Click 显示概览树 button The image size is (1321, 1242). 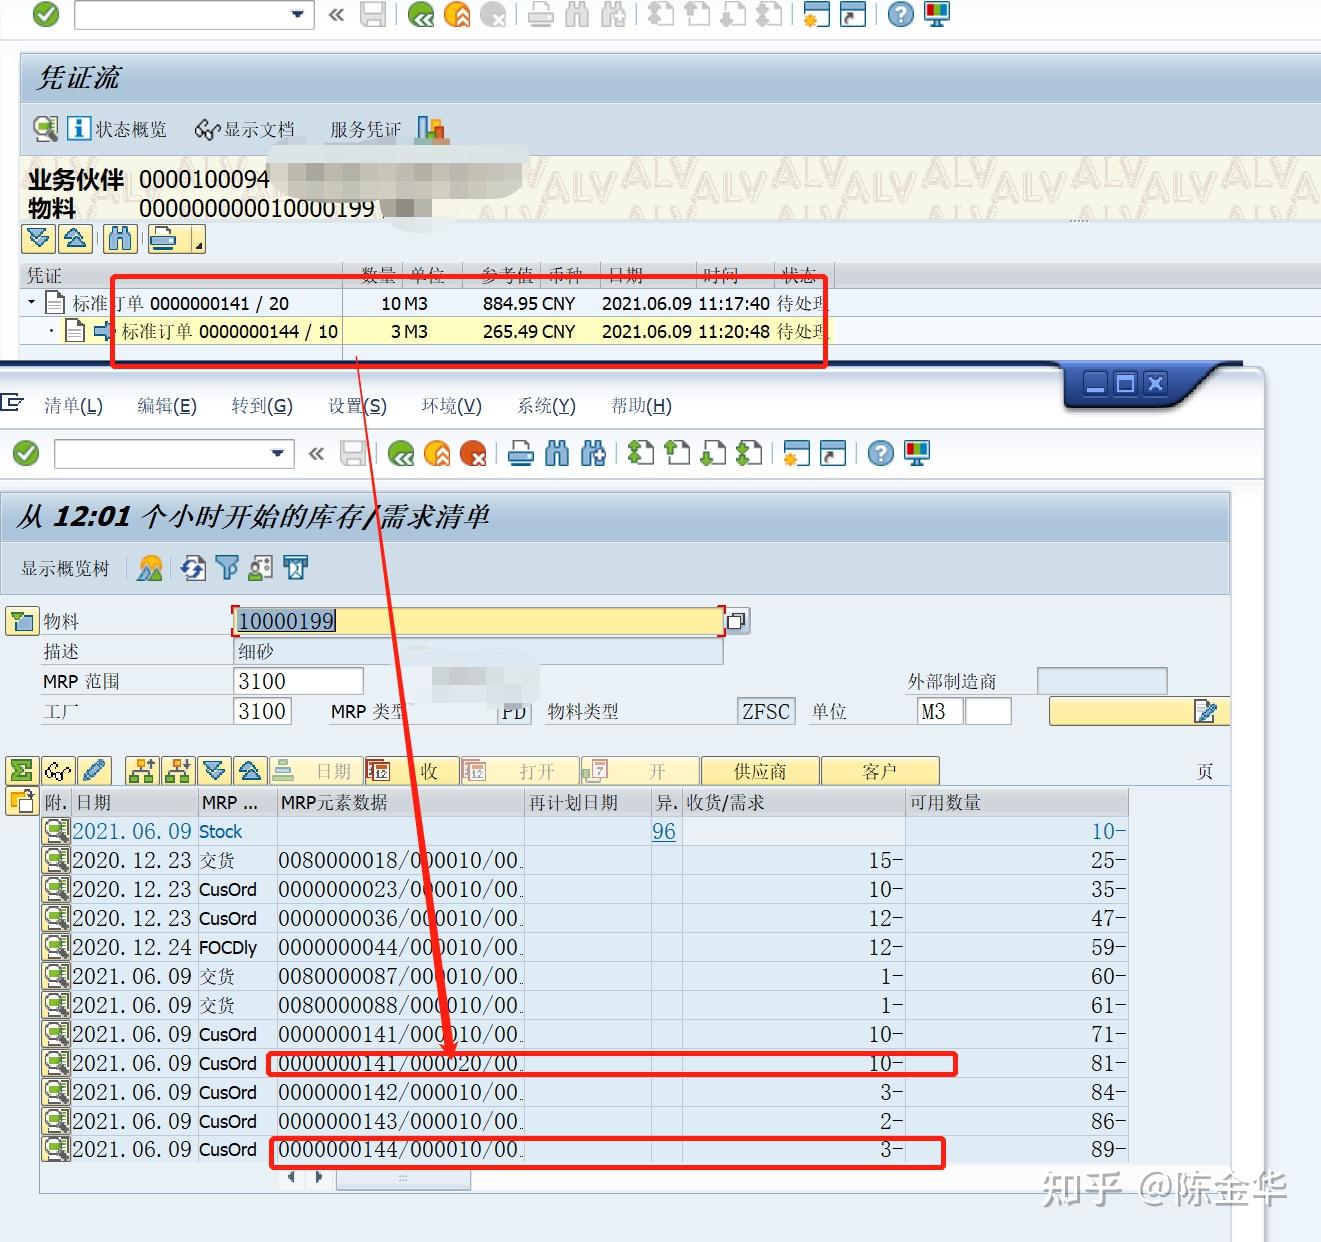65,568
